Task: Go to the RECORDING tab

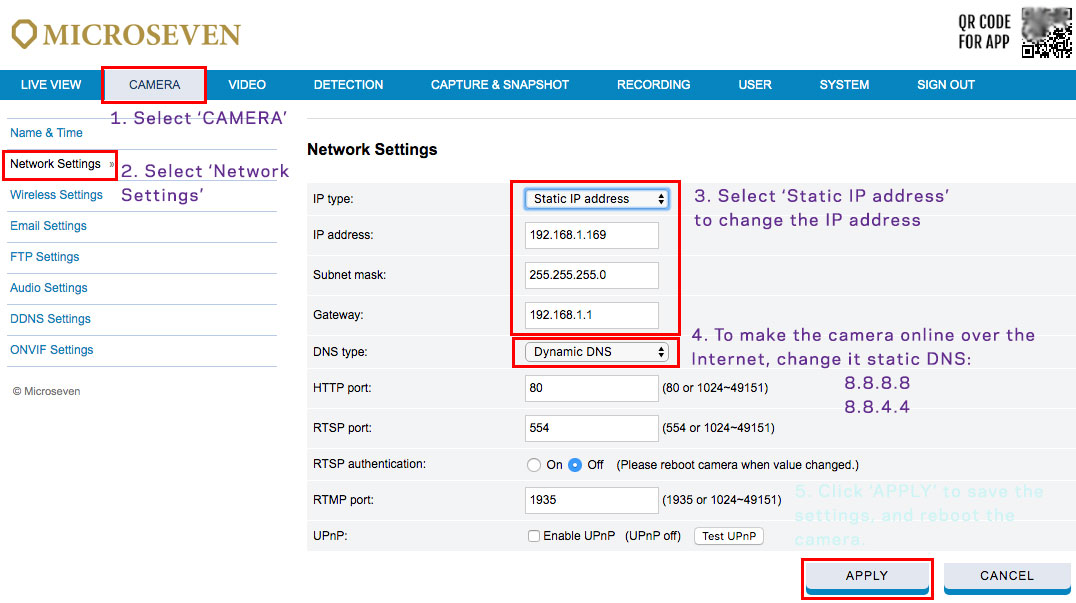Action: (x=653, y=85)
